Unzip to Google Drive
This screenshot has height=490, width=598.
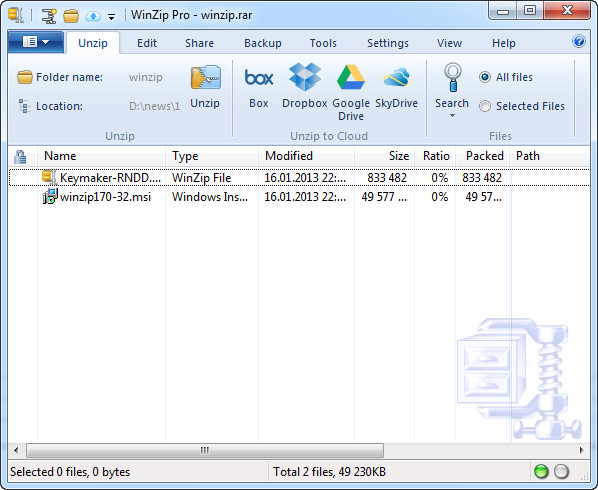(x=351, y=93)
